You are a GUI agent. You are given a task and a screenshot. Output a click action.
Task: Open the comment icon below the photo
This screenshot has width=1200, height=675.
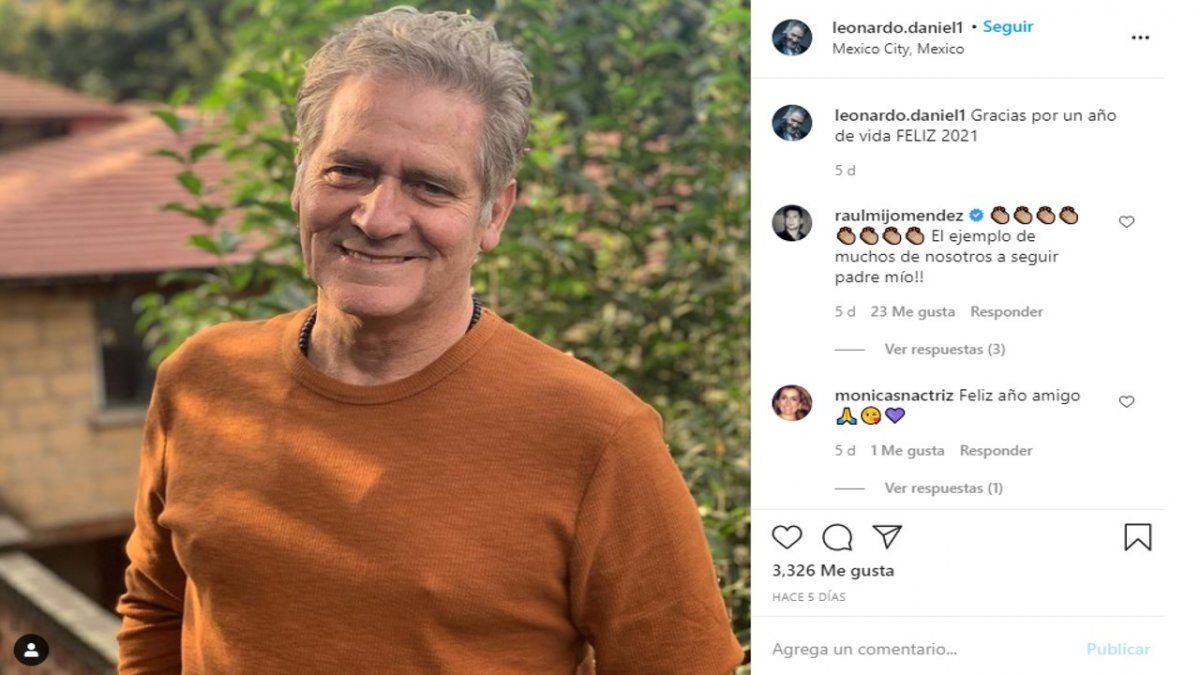coord(836,538)
